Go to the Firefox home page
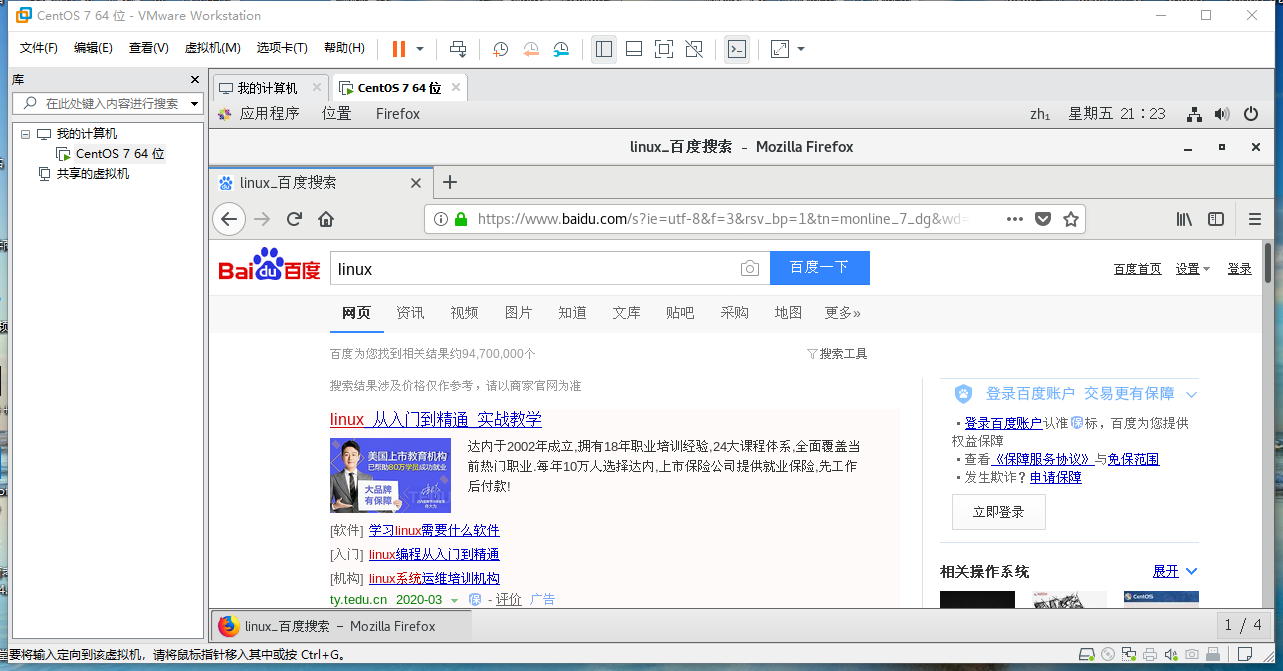This screenshot has height=671, width=1283. click(x=325, y=219)
